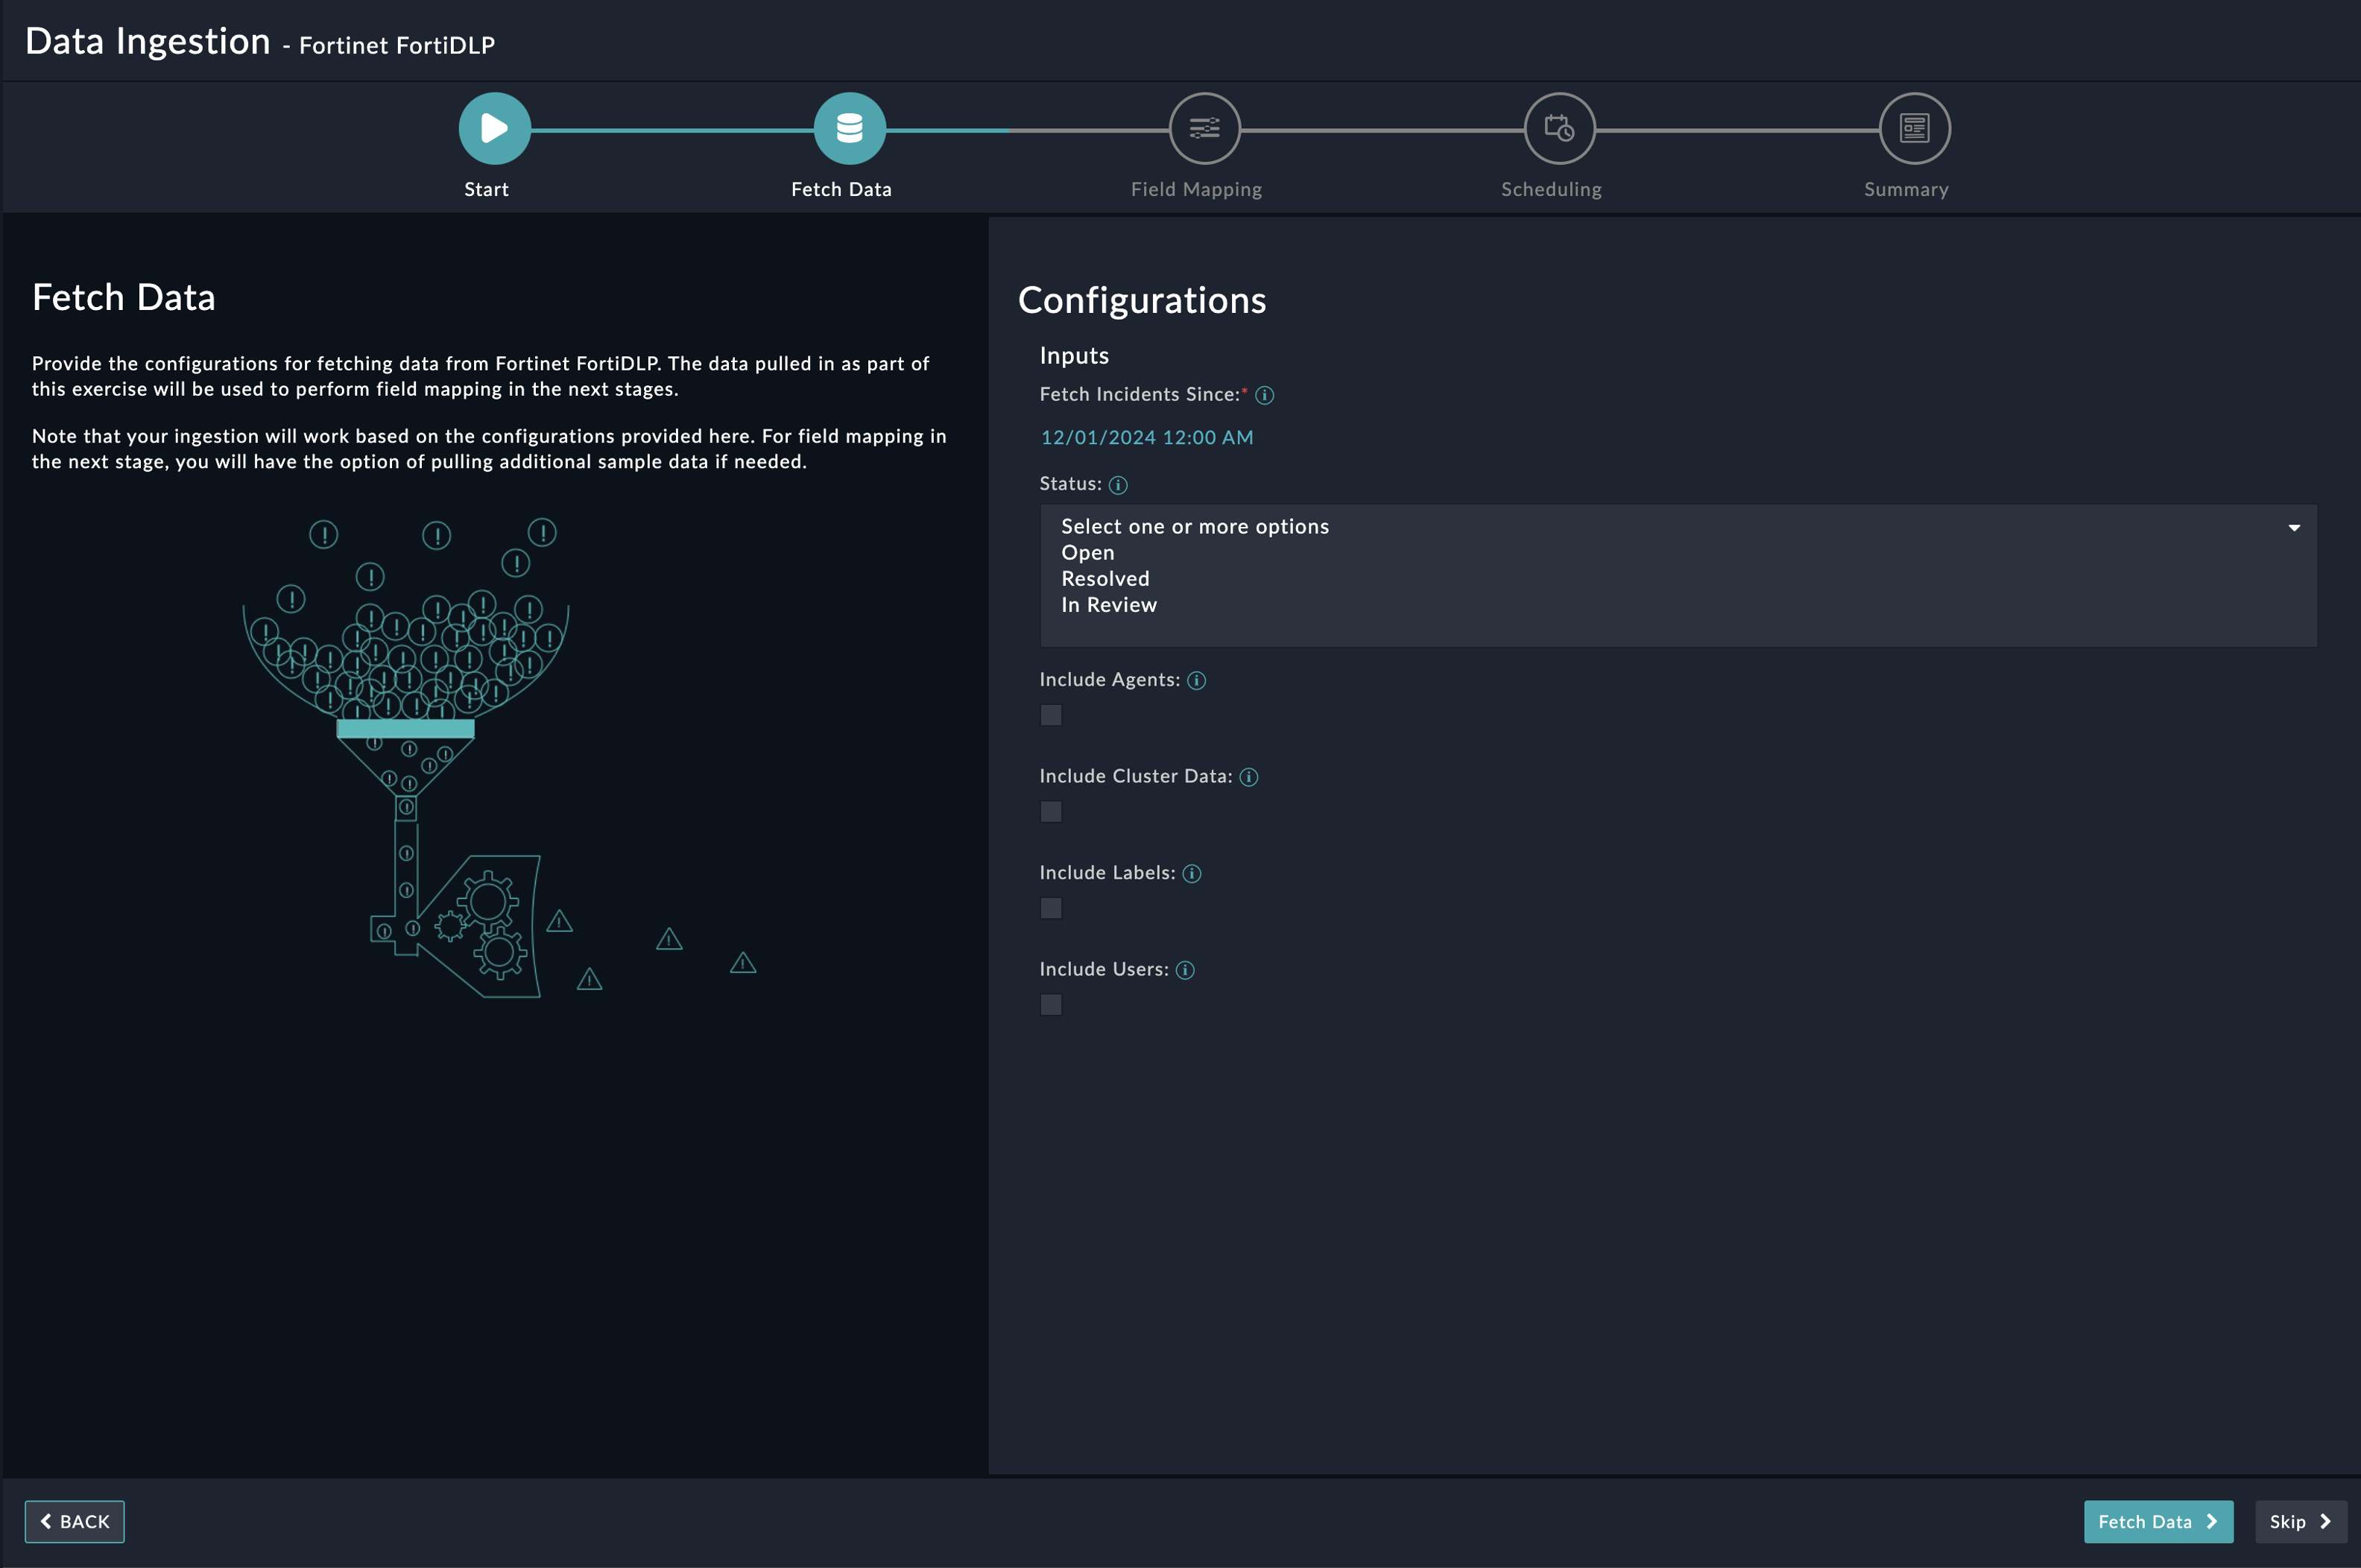This screenshot has width=2361, height=1568.
Task: Choose In Review from the Status list
Action: (1108, 604)
